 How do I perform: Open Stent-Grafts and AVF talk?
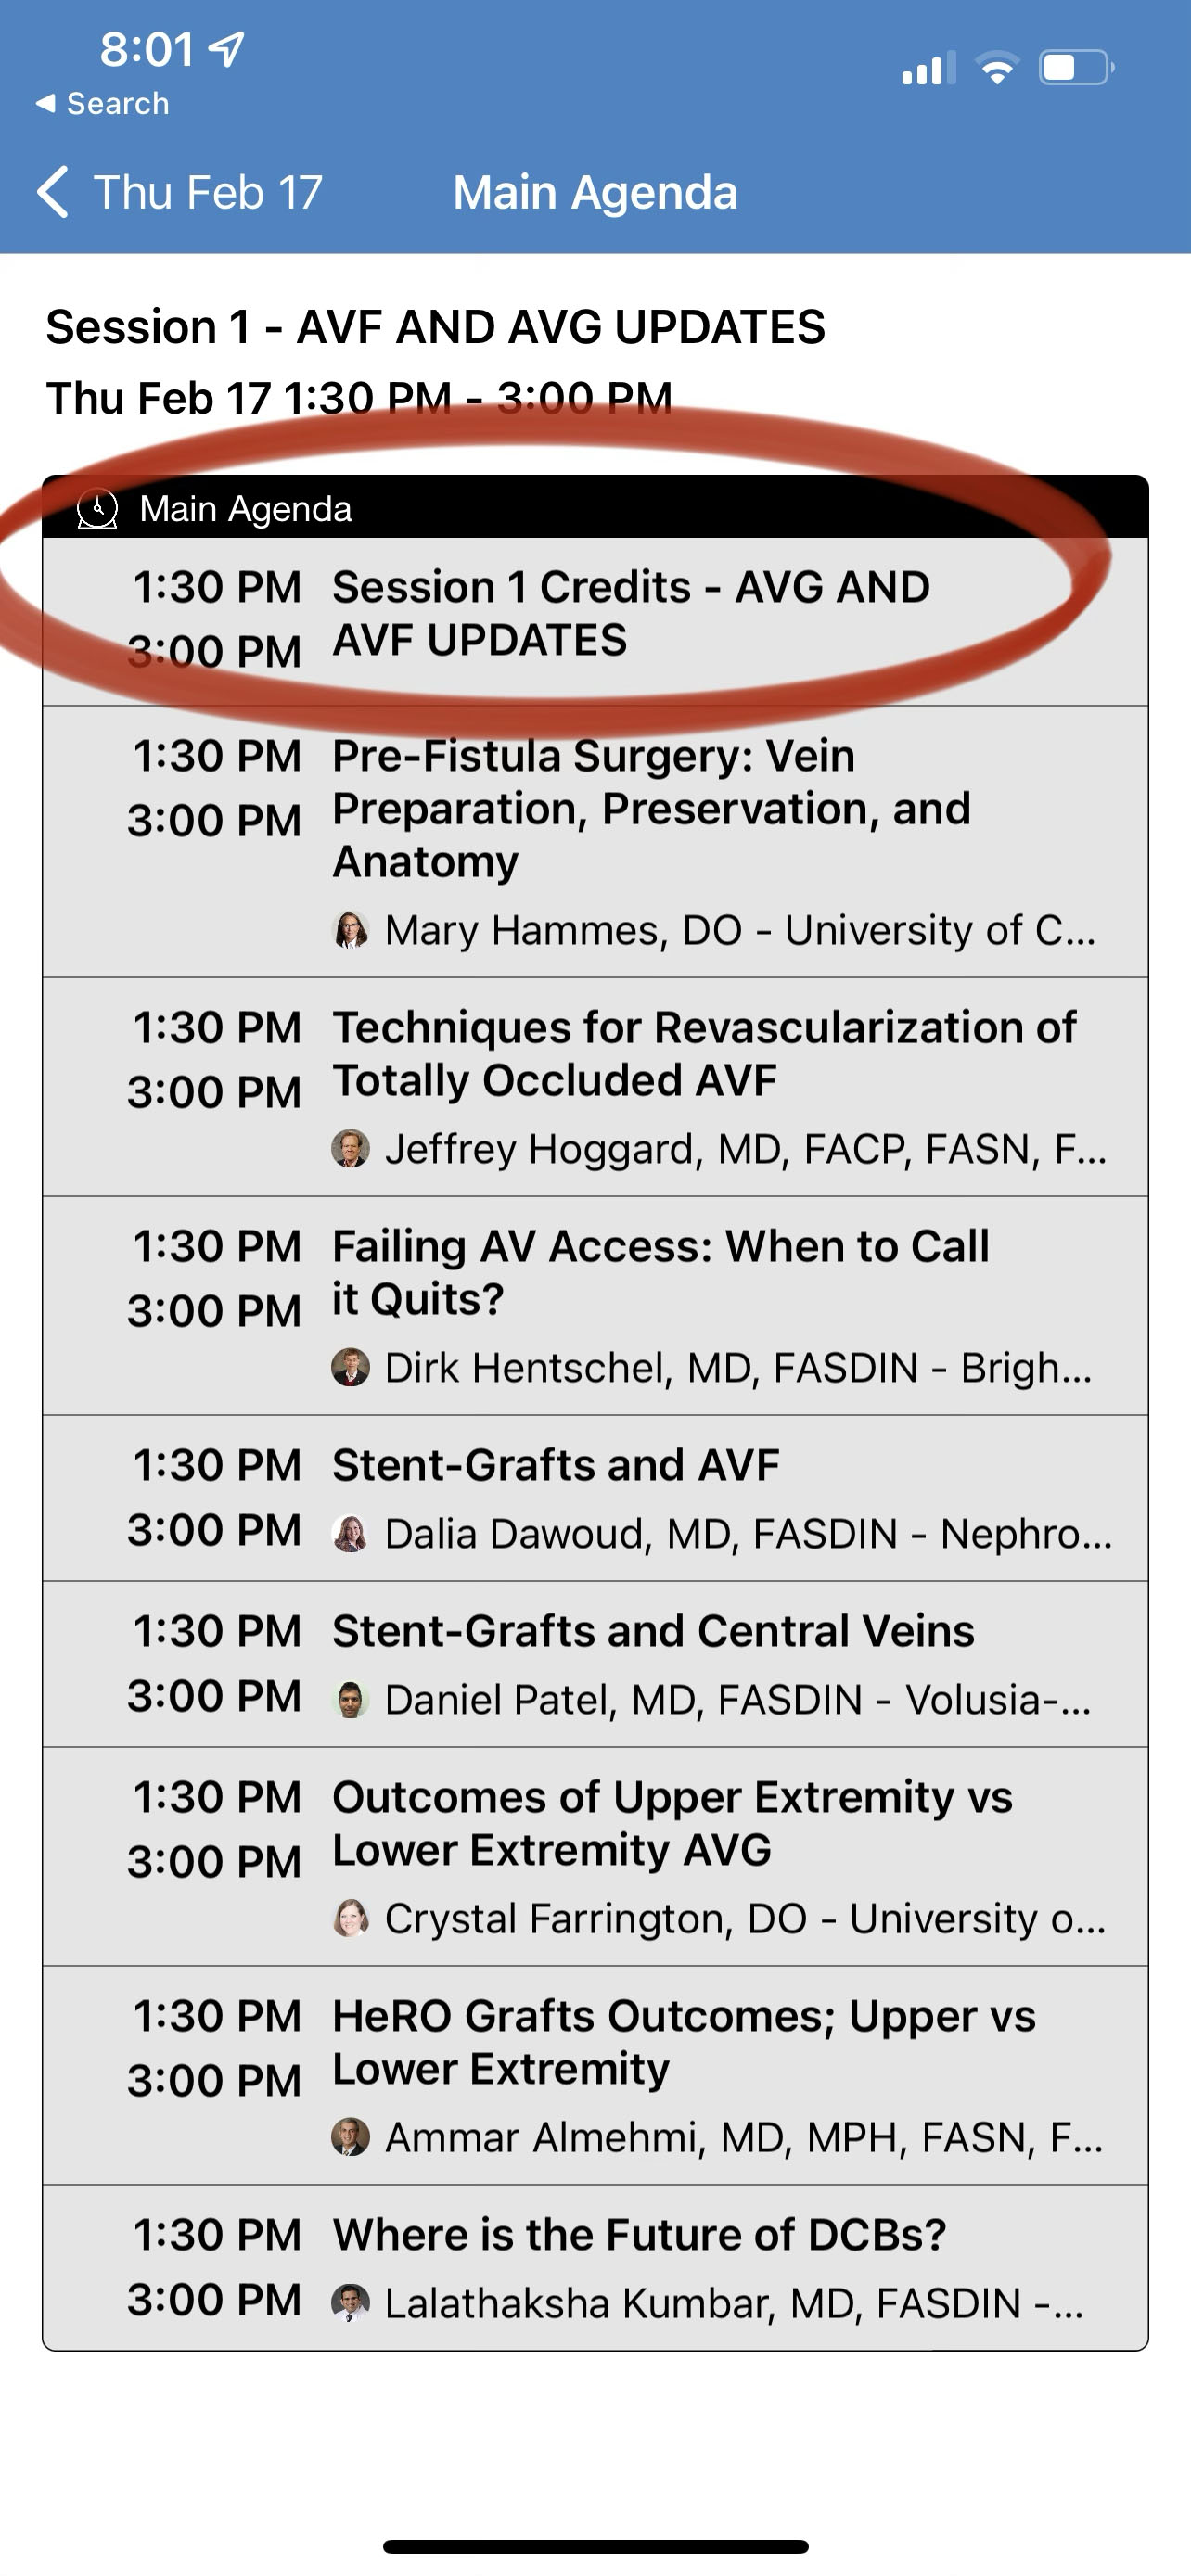pos(556,1465)
